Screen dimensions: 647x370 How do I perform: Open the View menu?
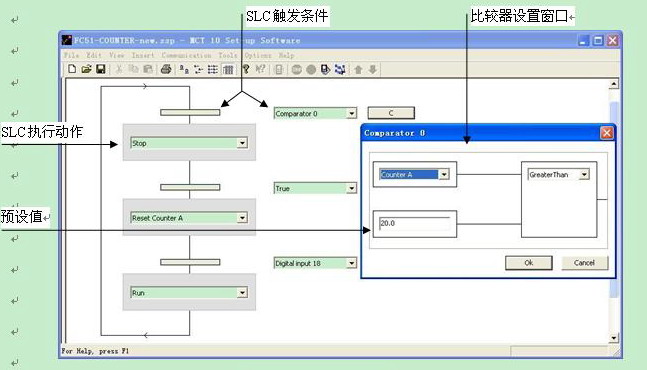pyautogui.click(x=116, y=55)
